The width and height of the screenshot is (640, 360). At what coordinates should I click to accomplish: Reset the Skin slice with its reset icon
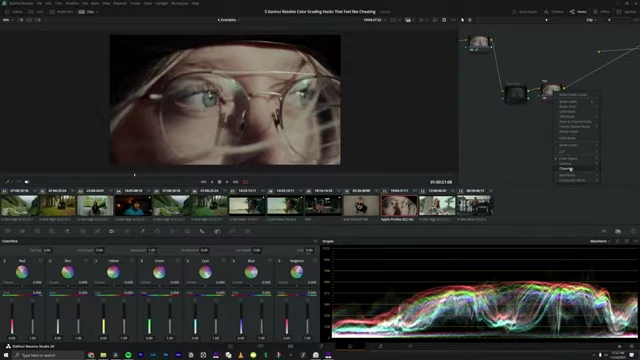[x=86, y=260]
